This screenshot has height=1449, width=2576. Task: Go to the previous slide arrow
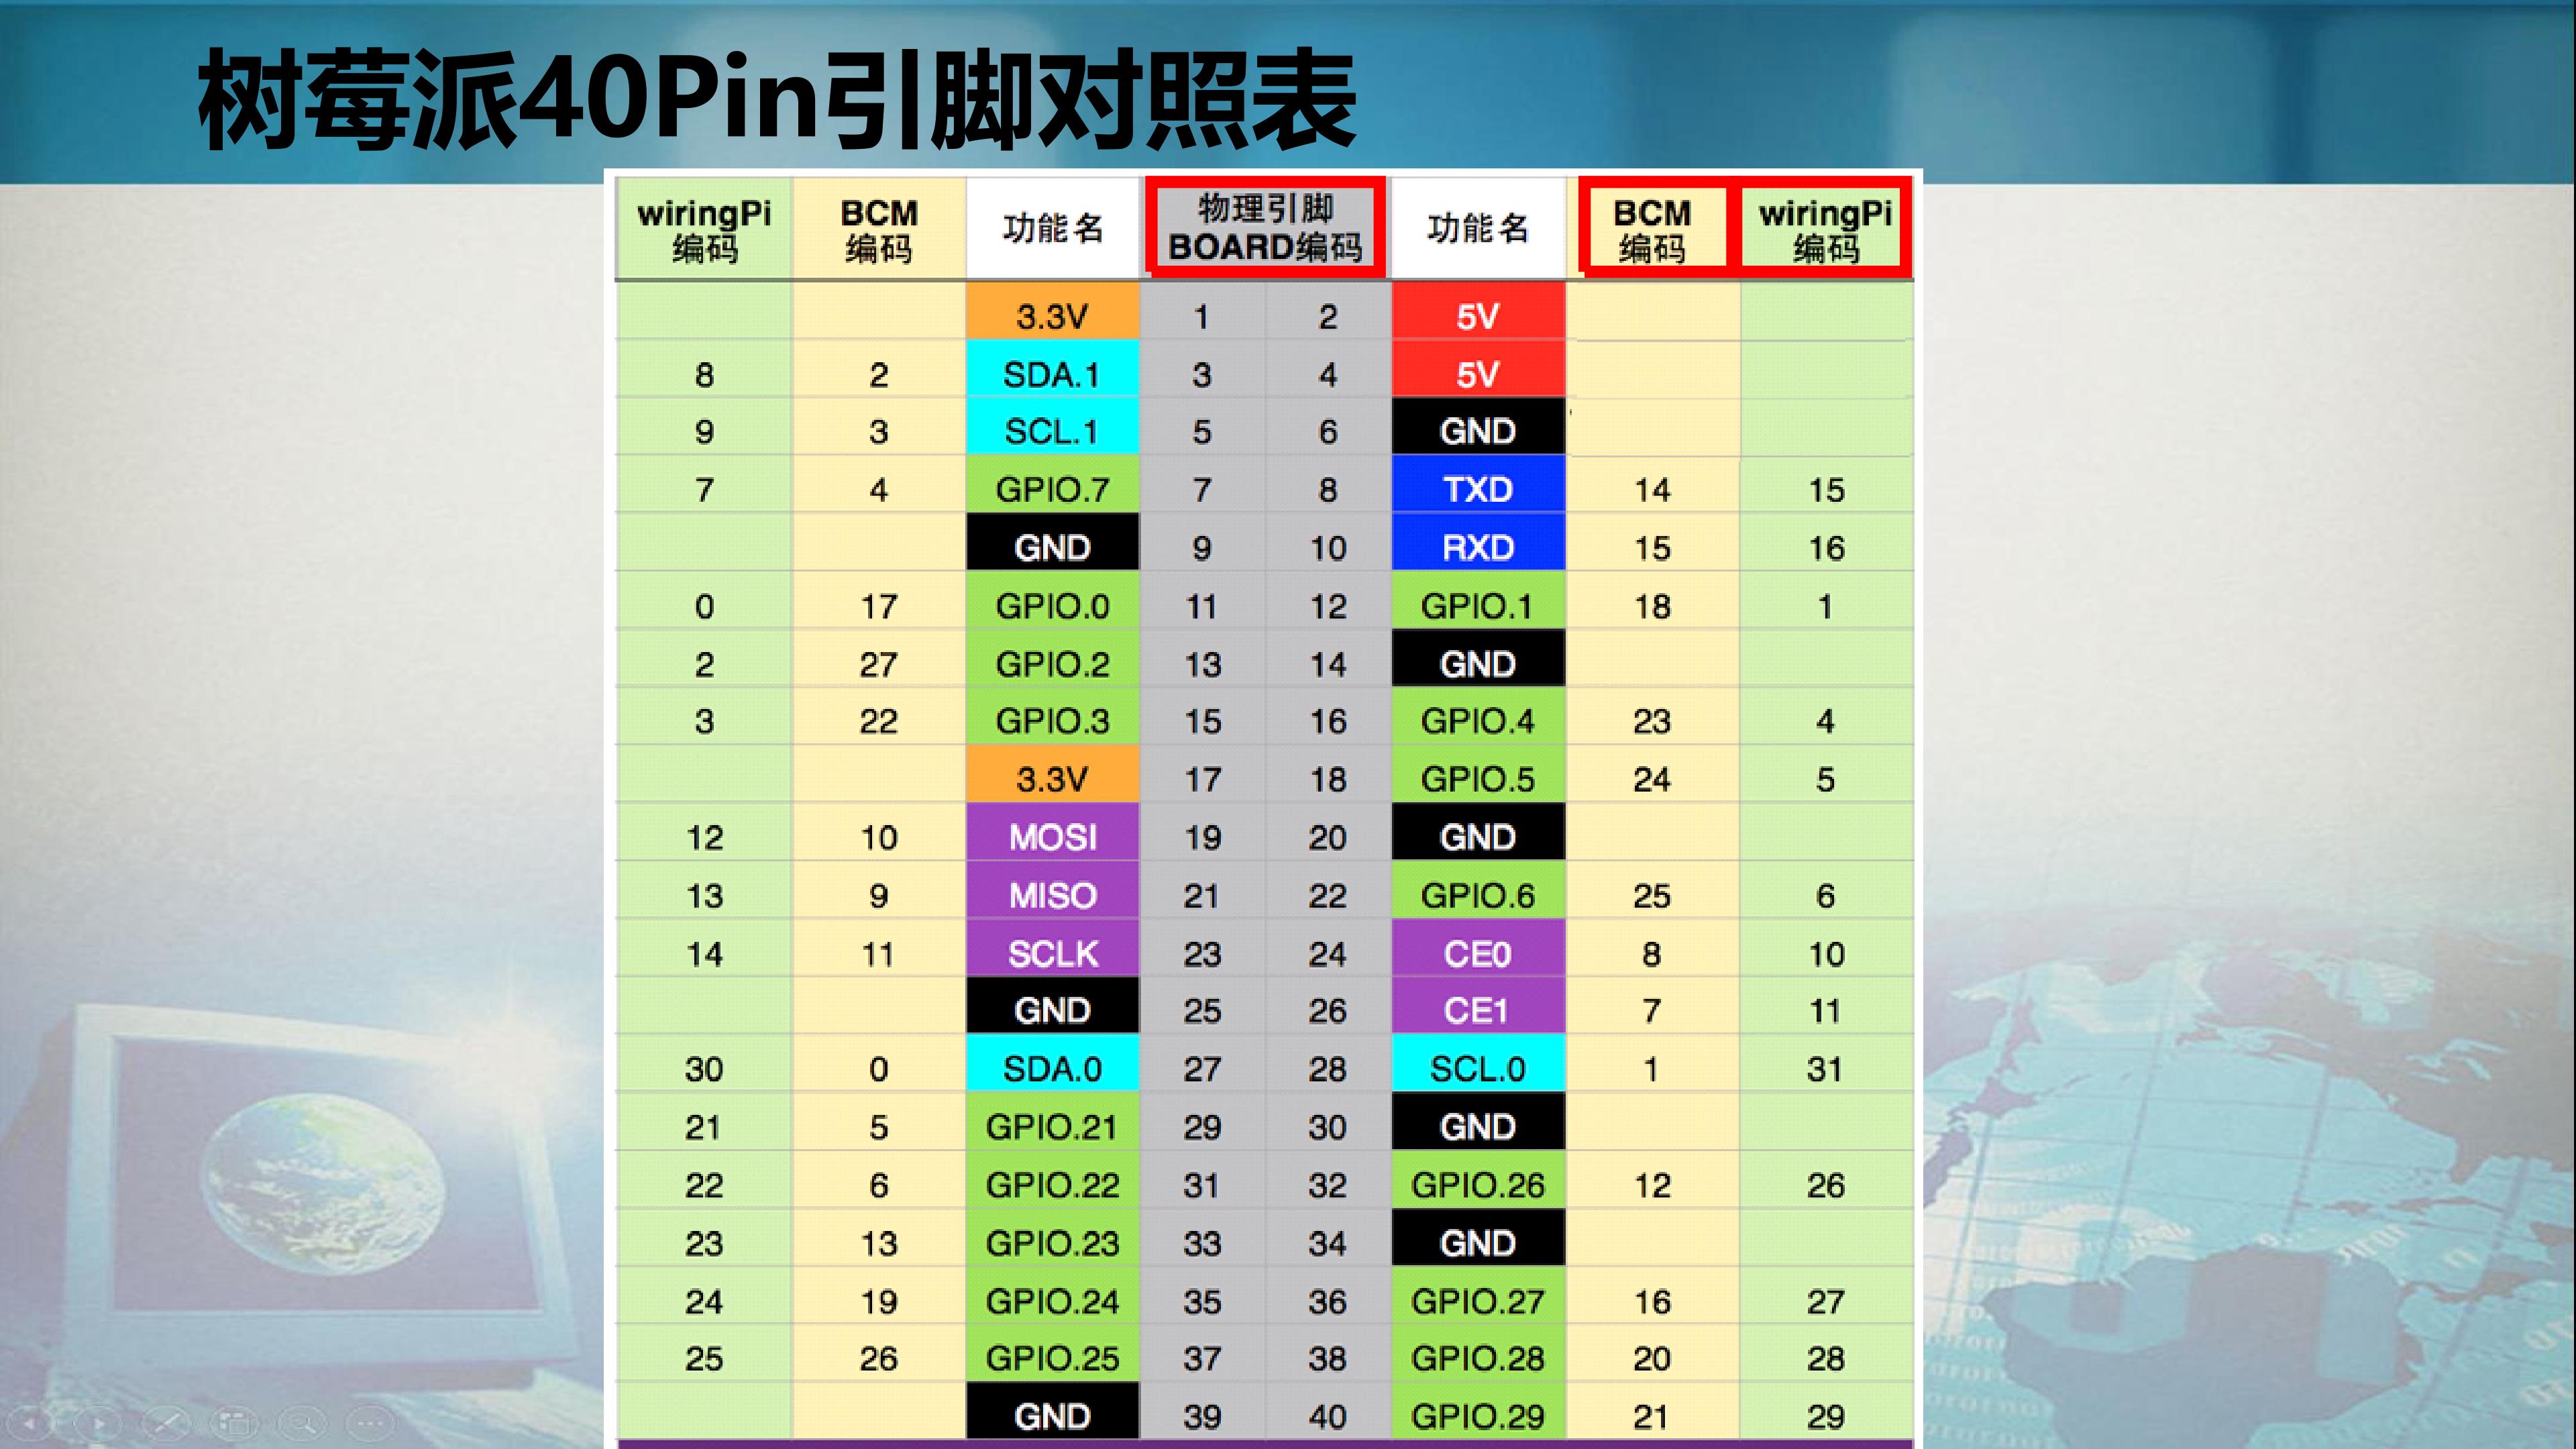click(30, 1422)
